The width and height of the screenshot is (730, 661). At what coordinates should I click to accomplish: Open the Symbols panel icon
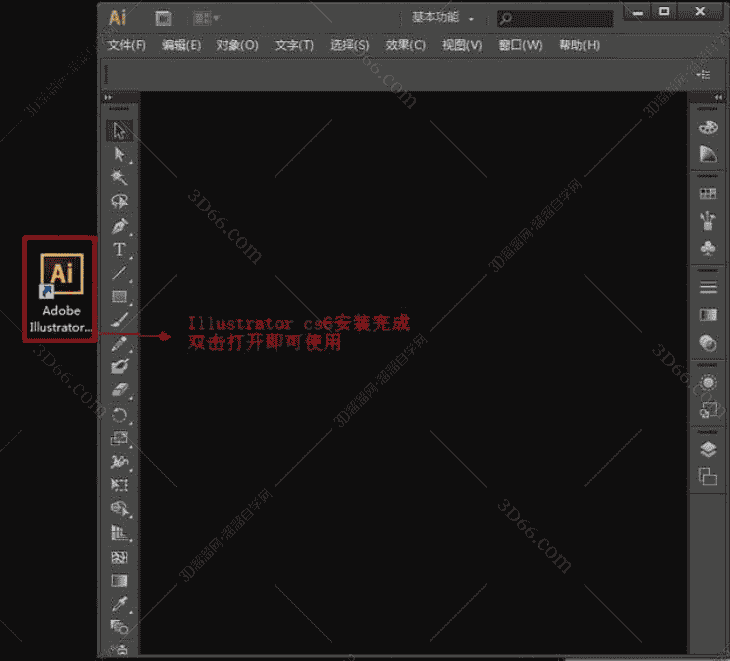pos(708,248)
